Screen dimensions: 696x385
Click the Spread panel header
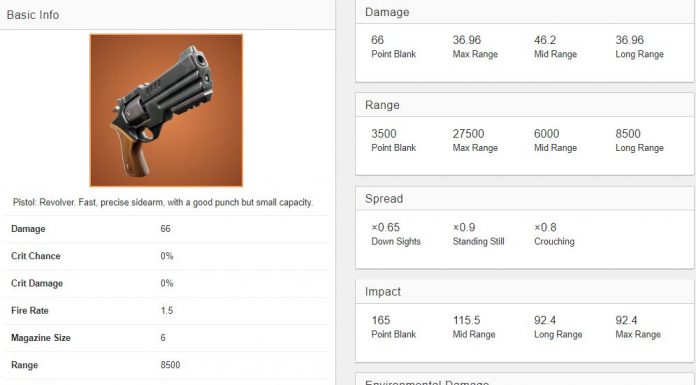pyautogui.click(x=525, y=198)
